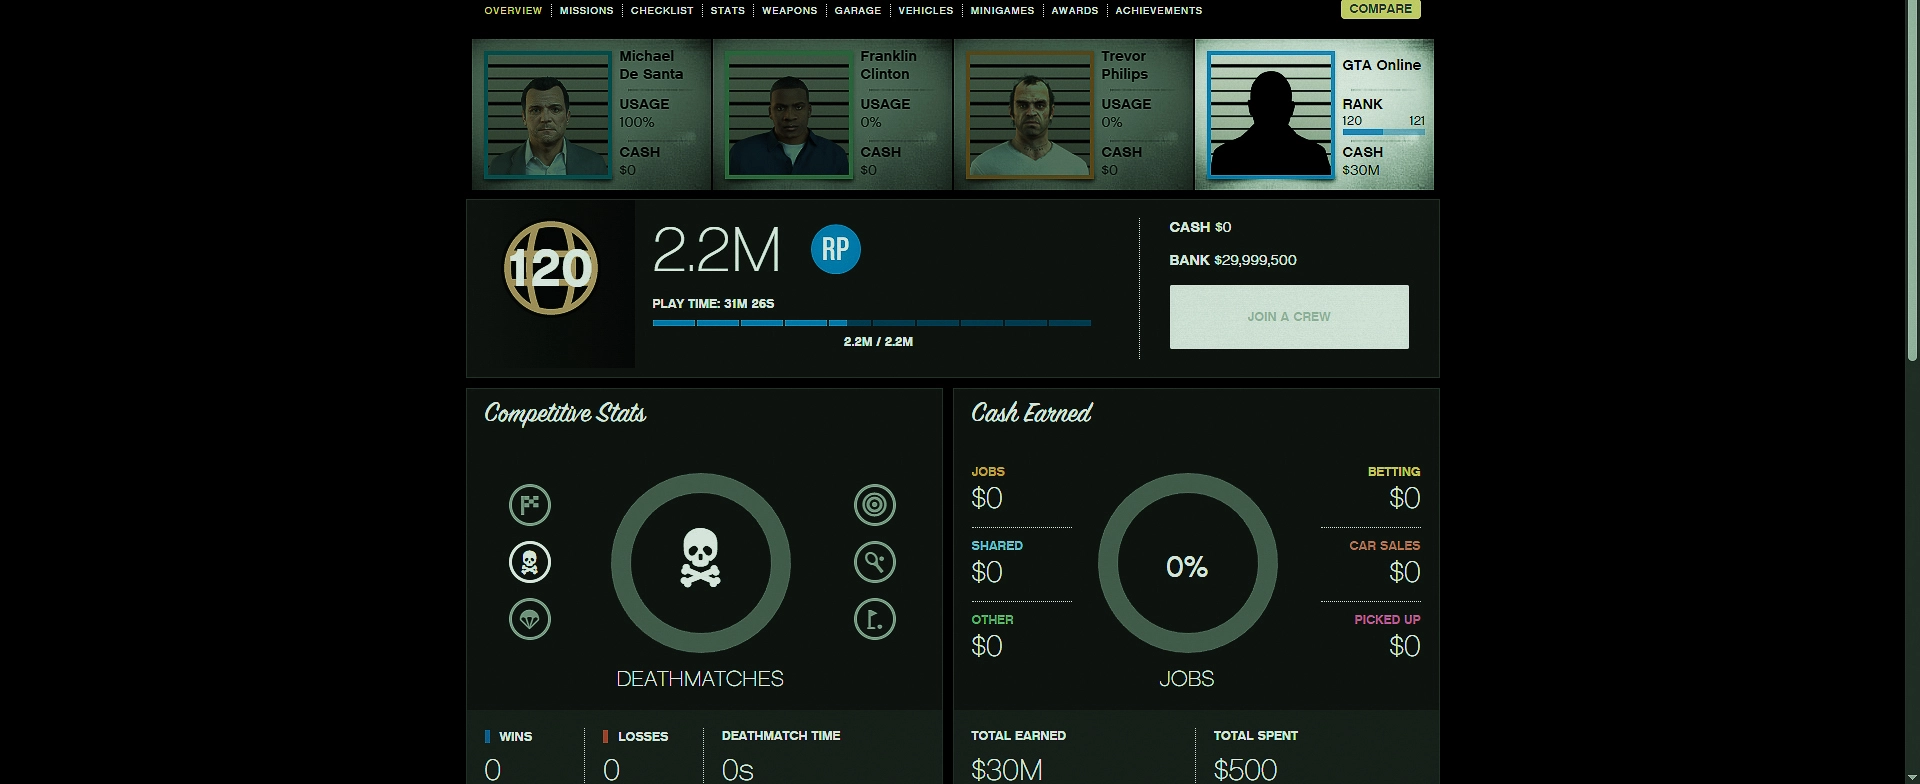Select the Michael De Santa character card
Viewport: 1920px width, 784px height.
(592, 115)
